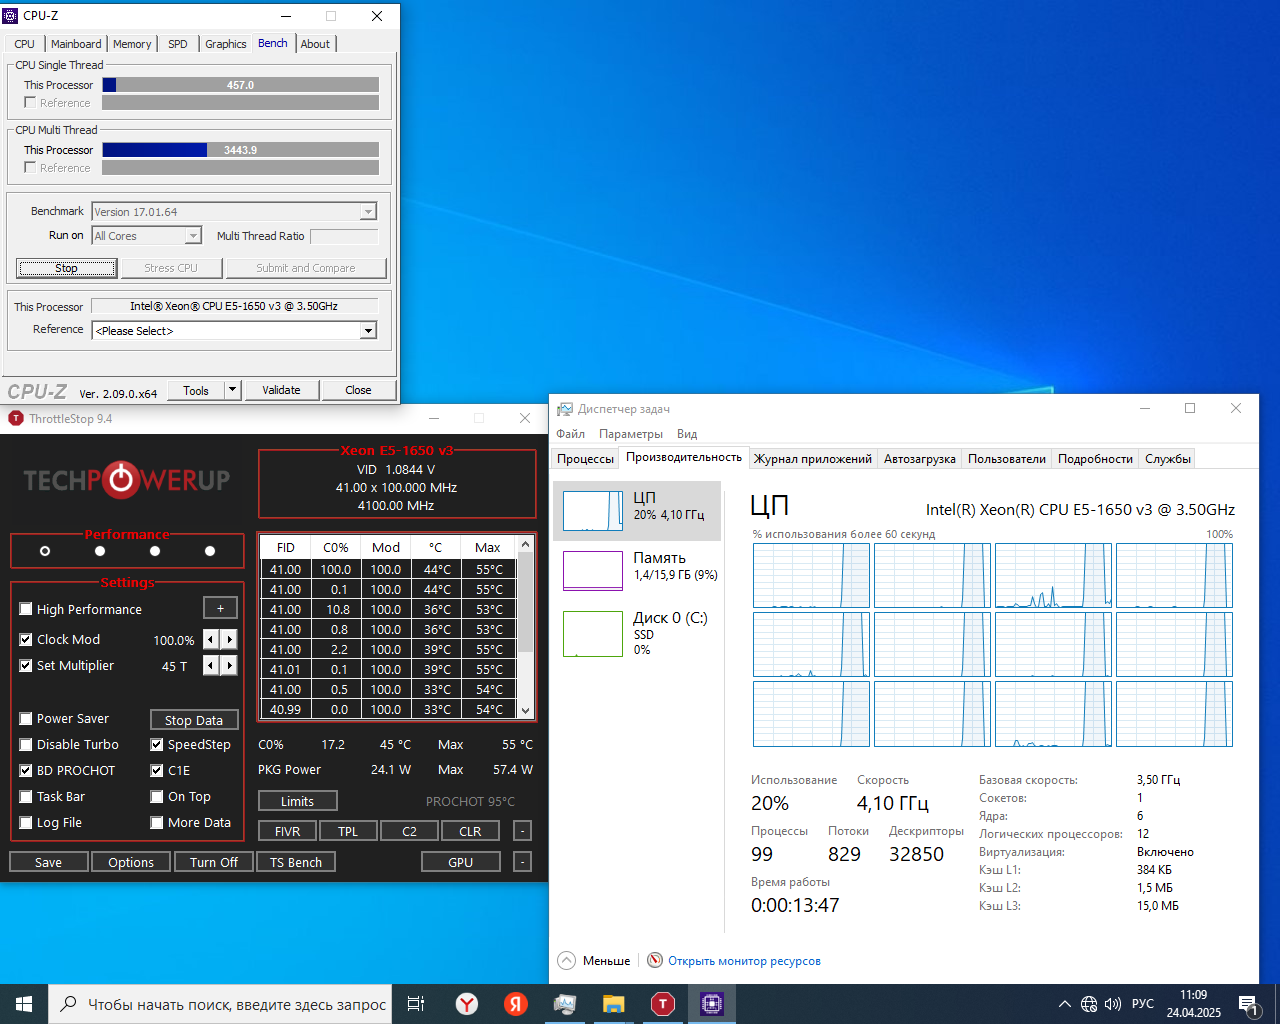Image resolution: width=1280 pixels, height=1024 pixels.
Task: Switch to the Процессы tab
Action: (585, 459)
